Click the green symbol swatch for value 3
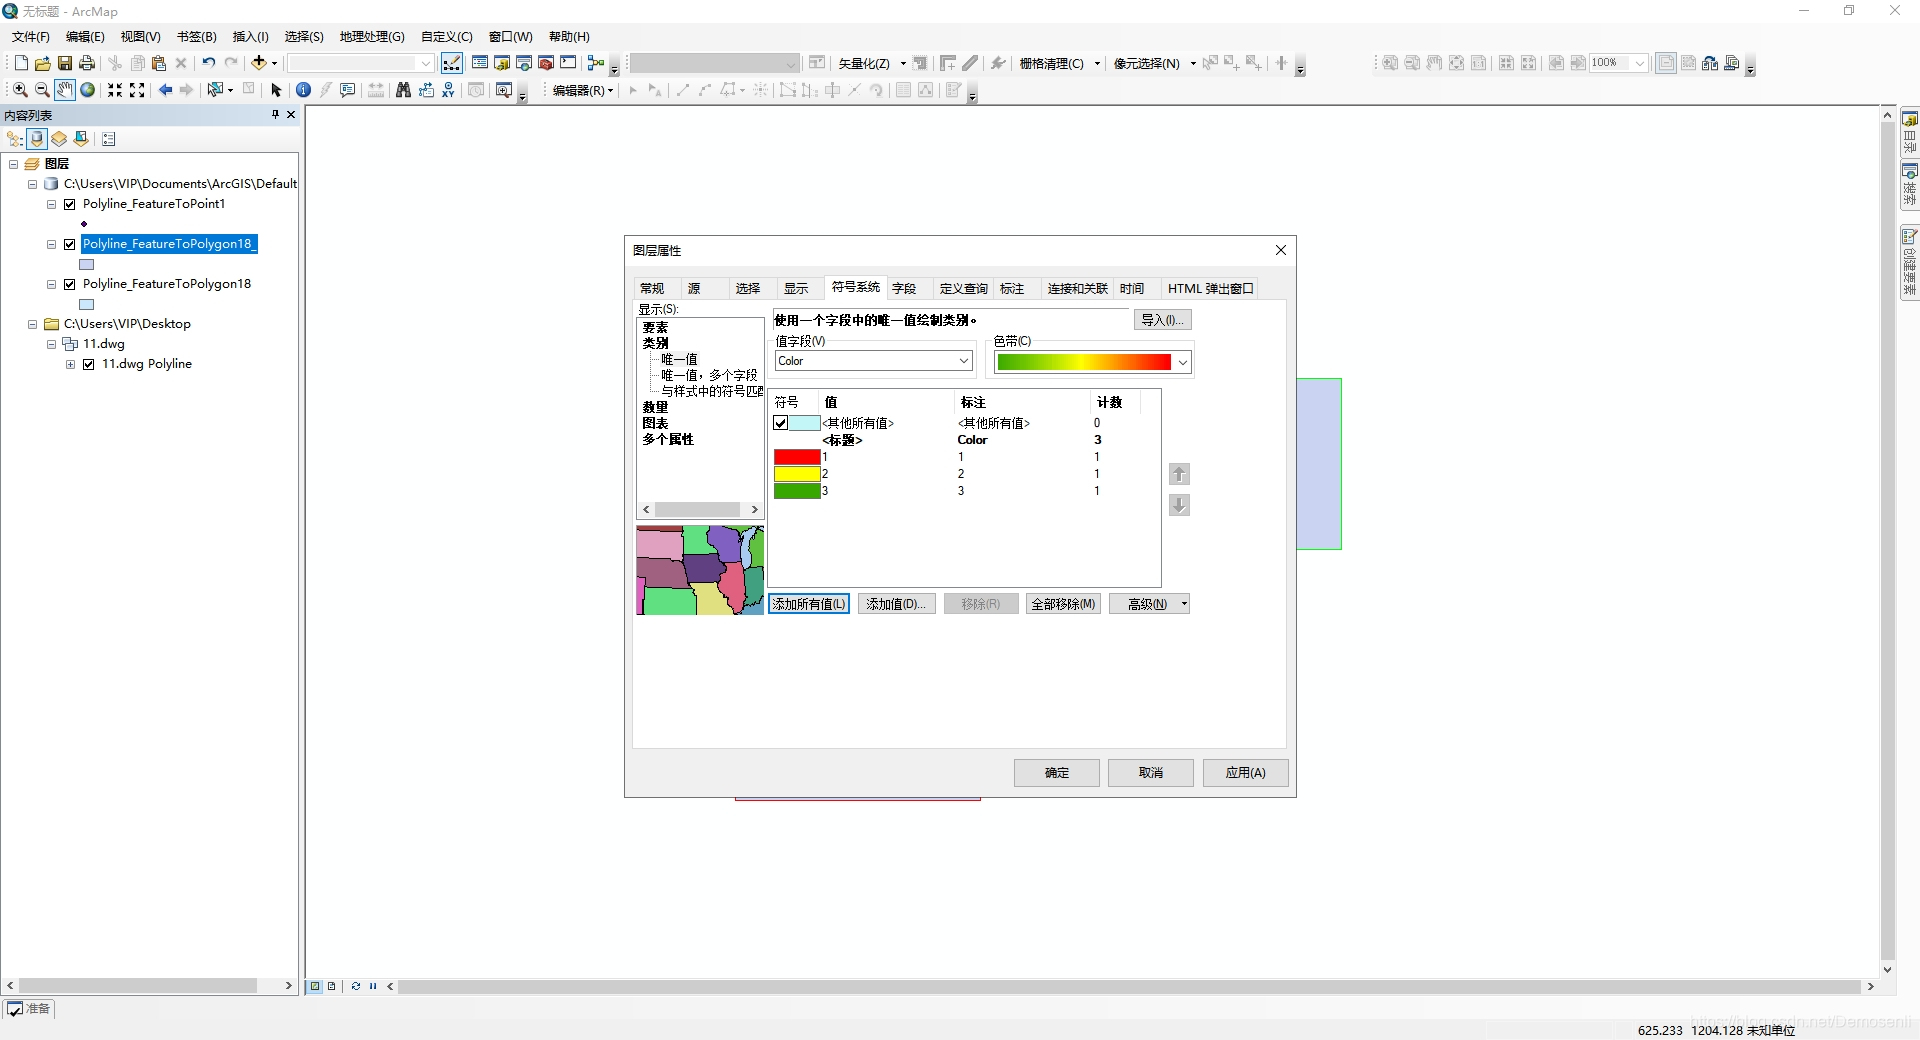Image resolution: width=1920 pixels, height=1040 pixels. (x=797, y=491)
